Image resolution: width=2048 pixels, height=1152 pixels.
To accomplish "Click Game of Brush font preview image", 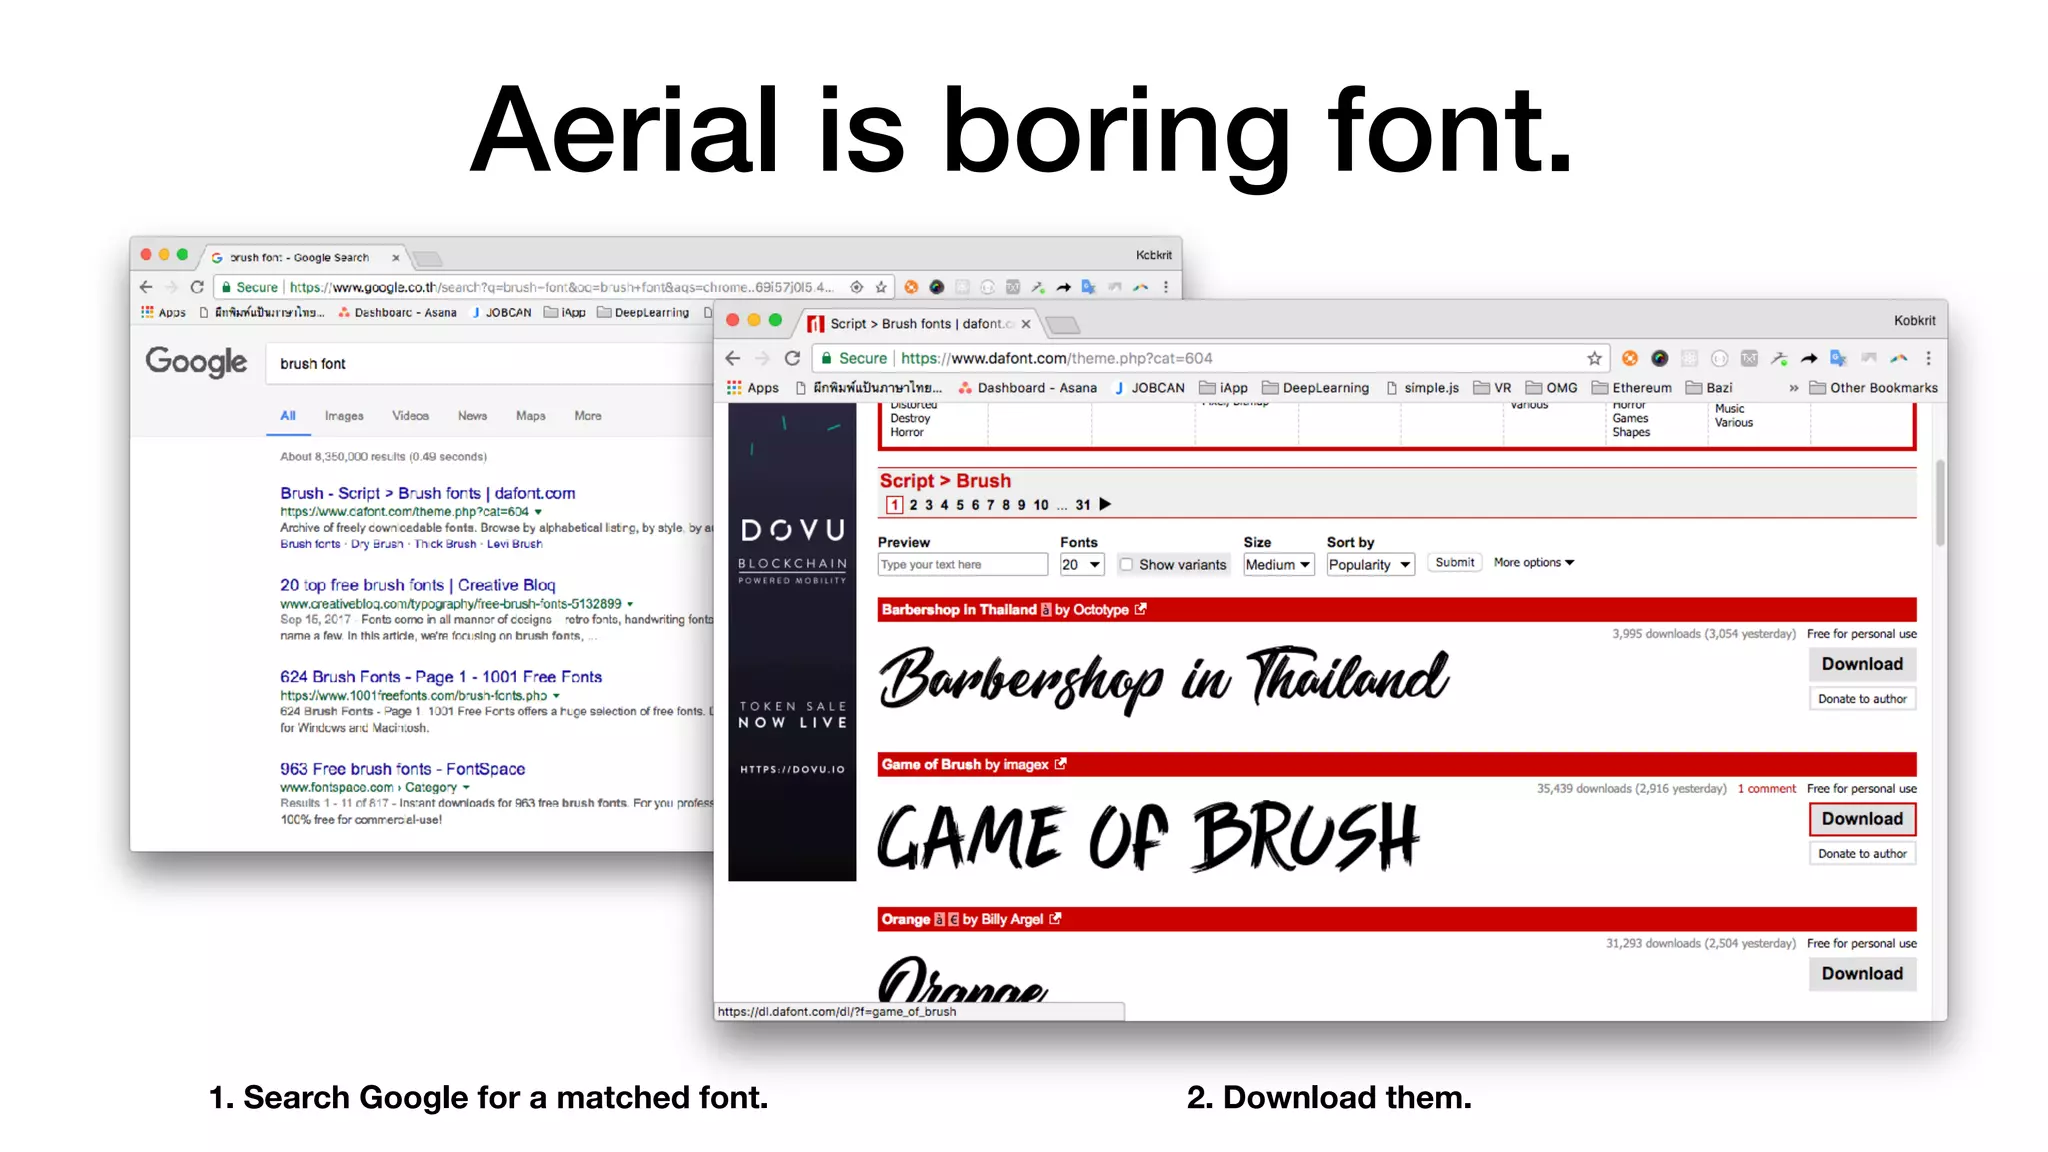I will coord(1148,836).
